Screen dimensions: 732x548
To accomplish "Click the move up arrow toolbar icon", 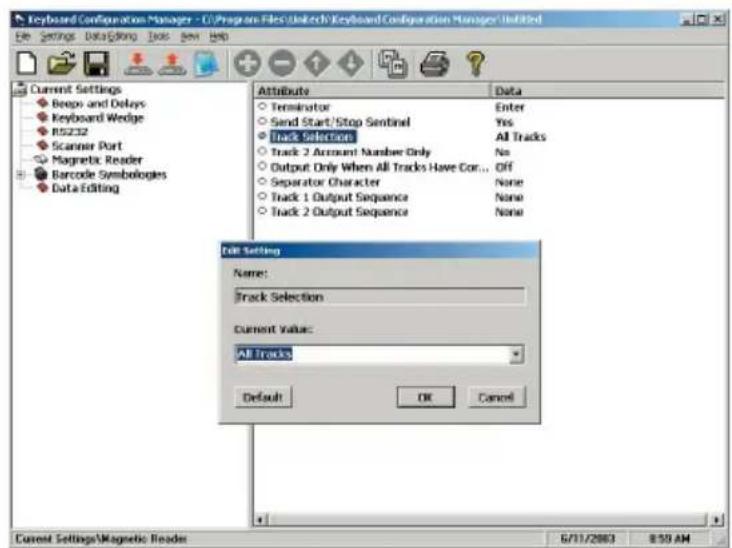I will tap(317, 63).
